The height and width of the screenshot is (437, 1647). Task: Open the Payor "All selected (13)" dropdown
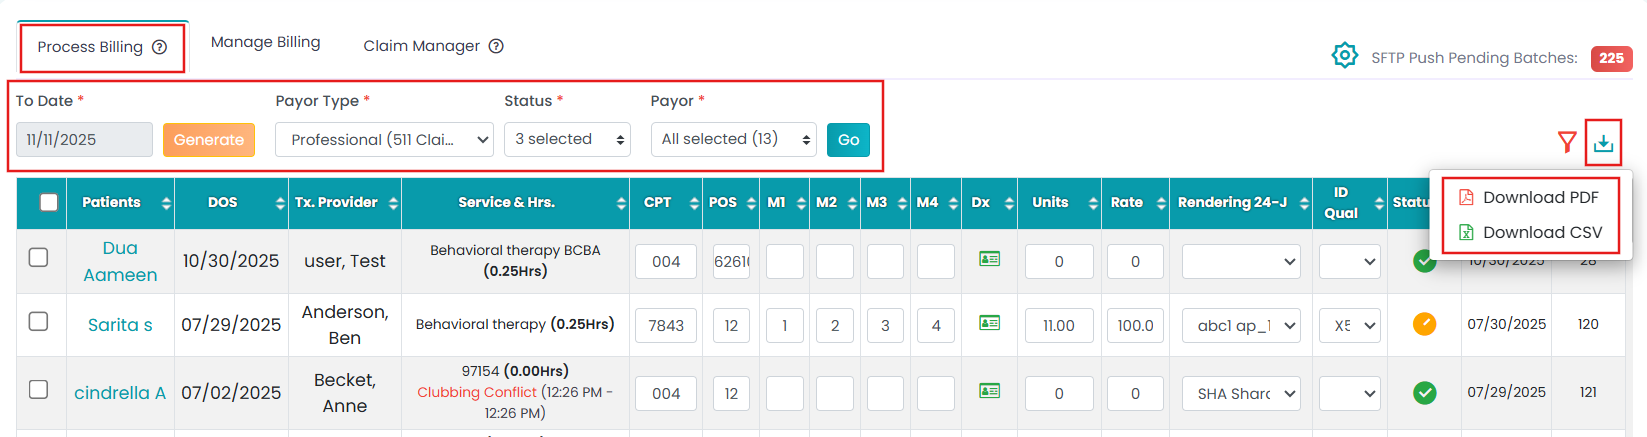tap(733, 140)
